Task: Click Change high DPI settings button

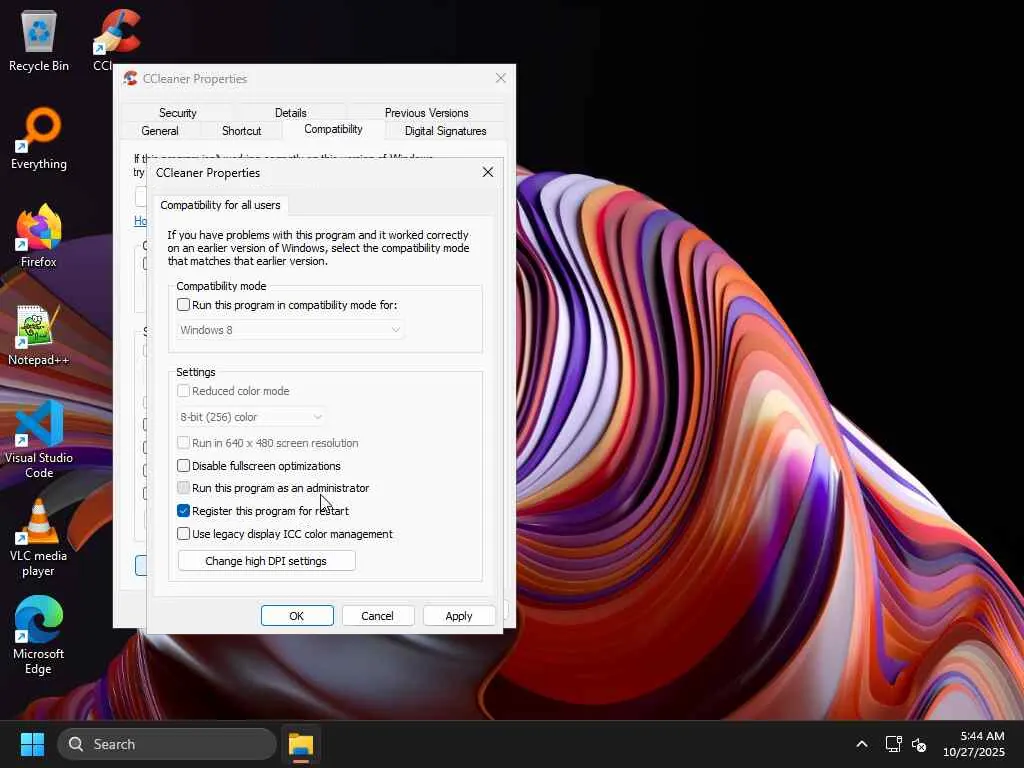Action: [266, 560]
